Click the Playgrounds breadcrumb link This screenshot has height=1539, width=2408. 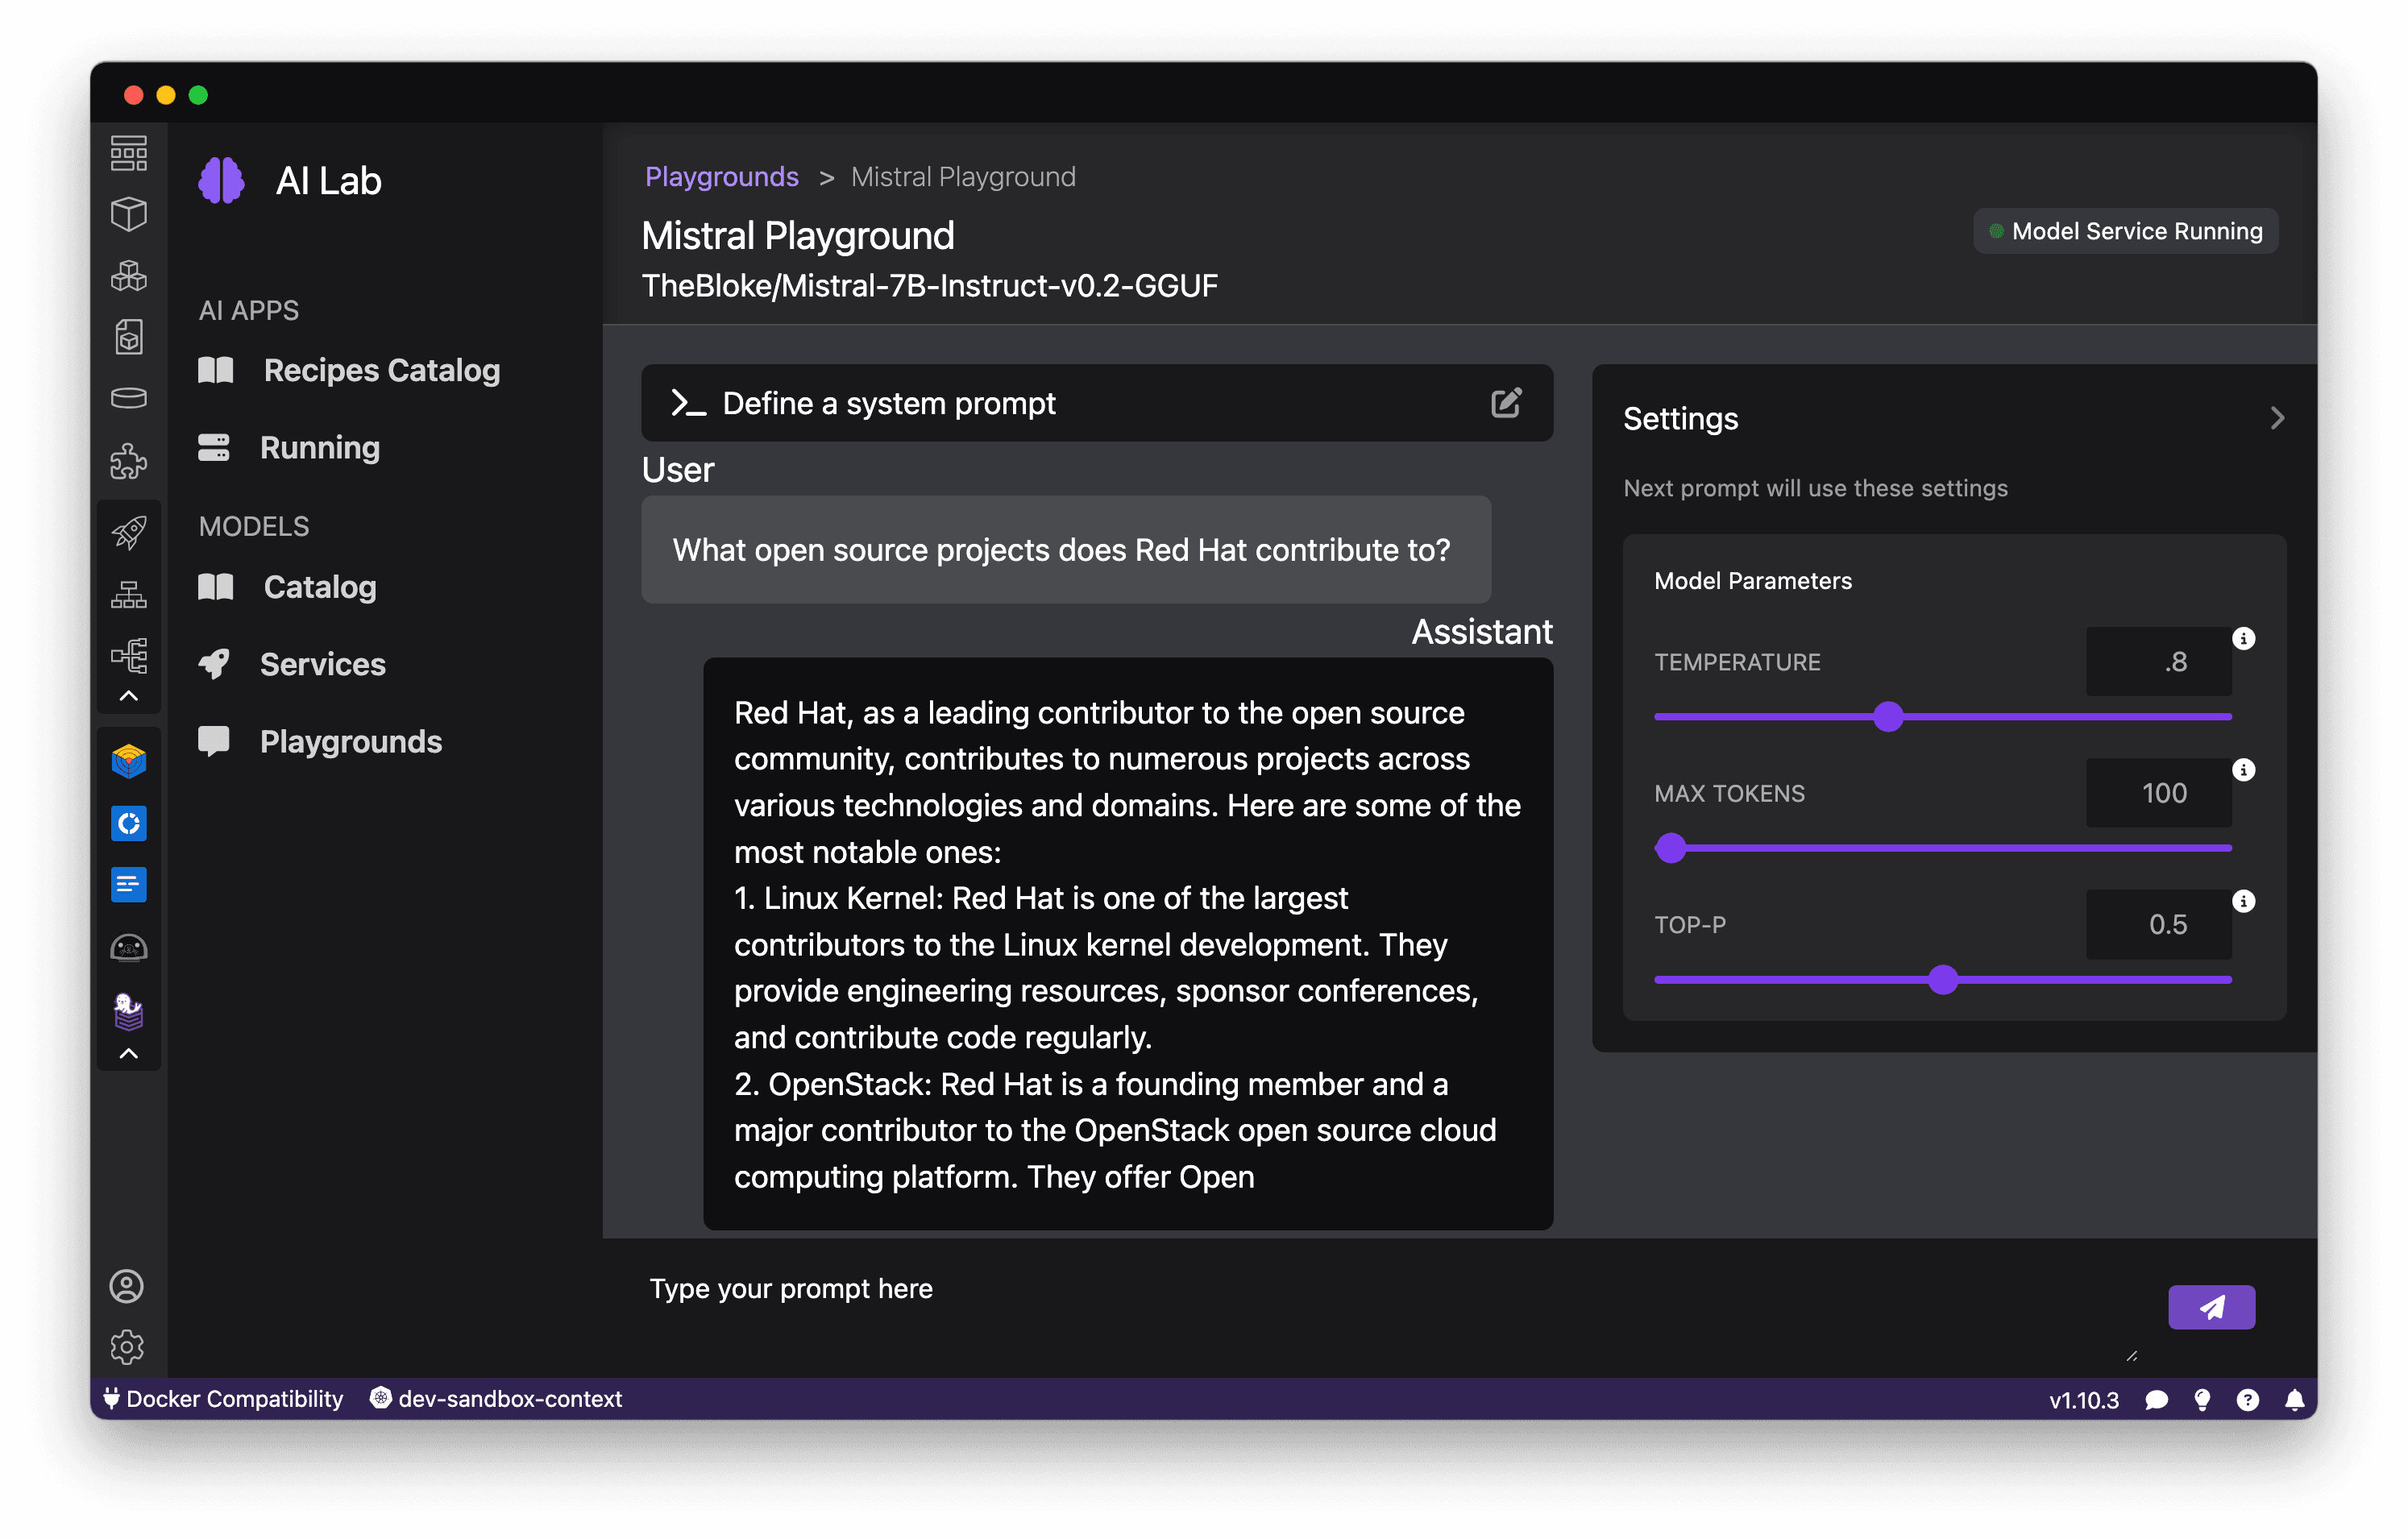(x=722, y=177)
